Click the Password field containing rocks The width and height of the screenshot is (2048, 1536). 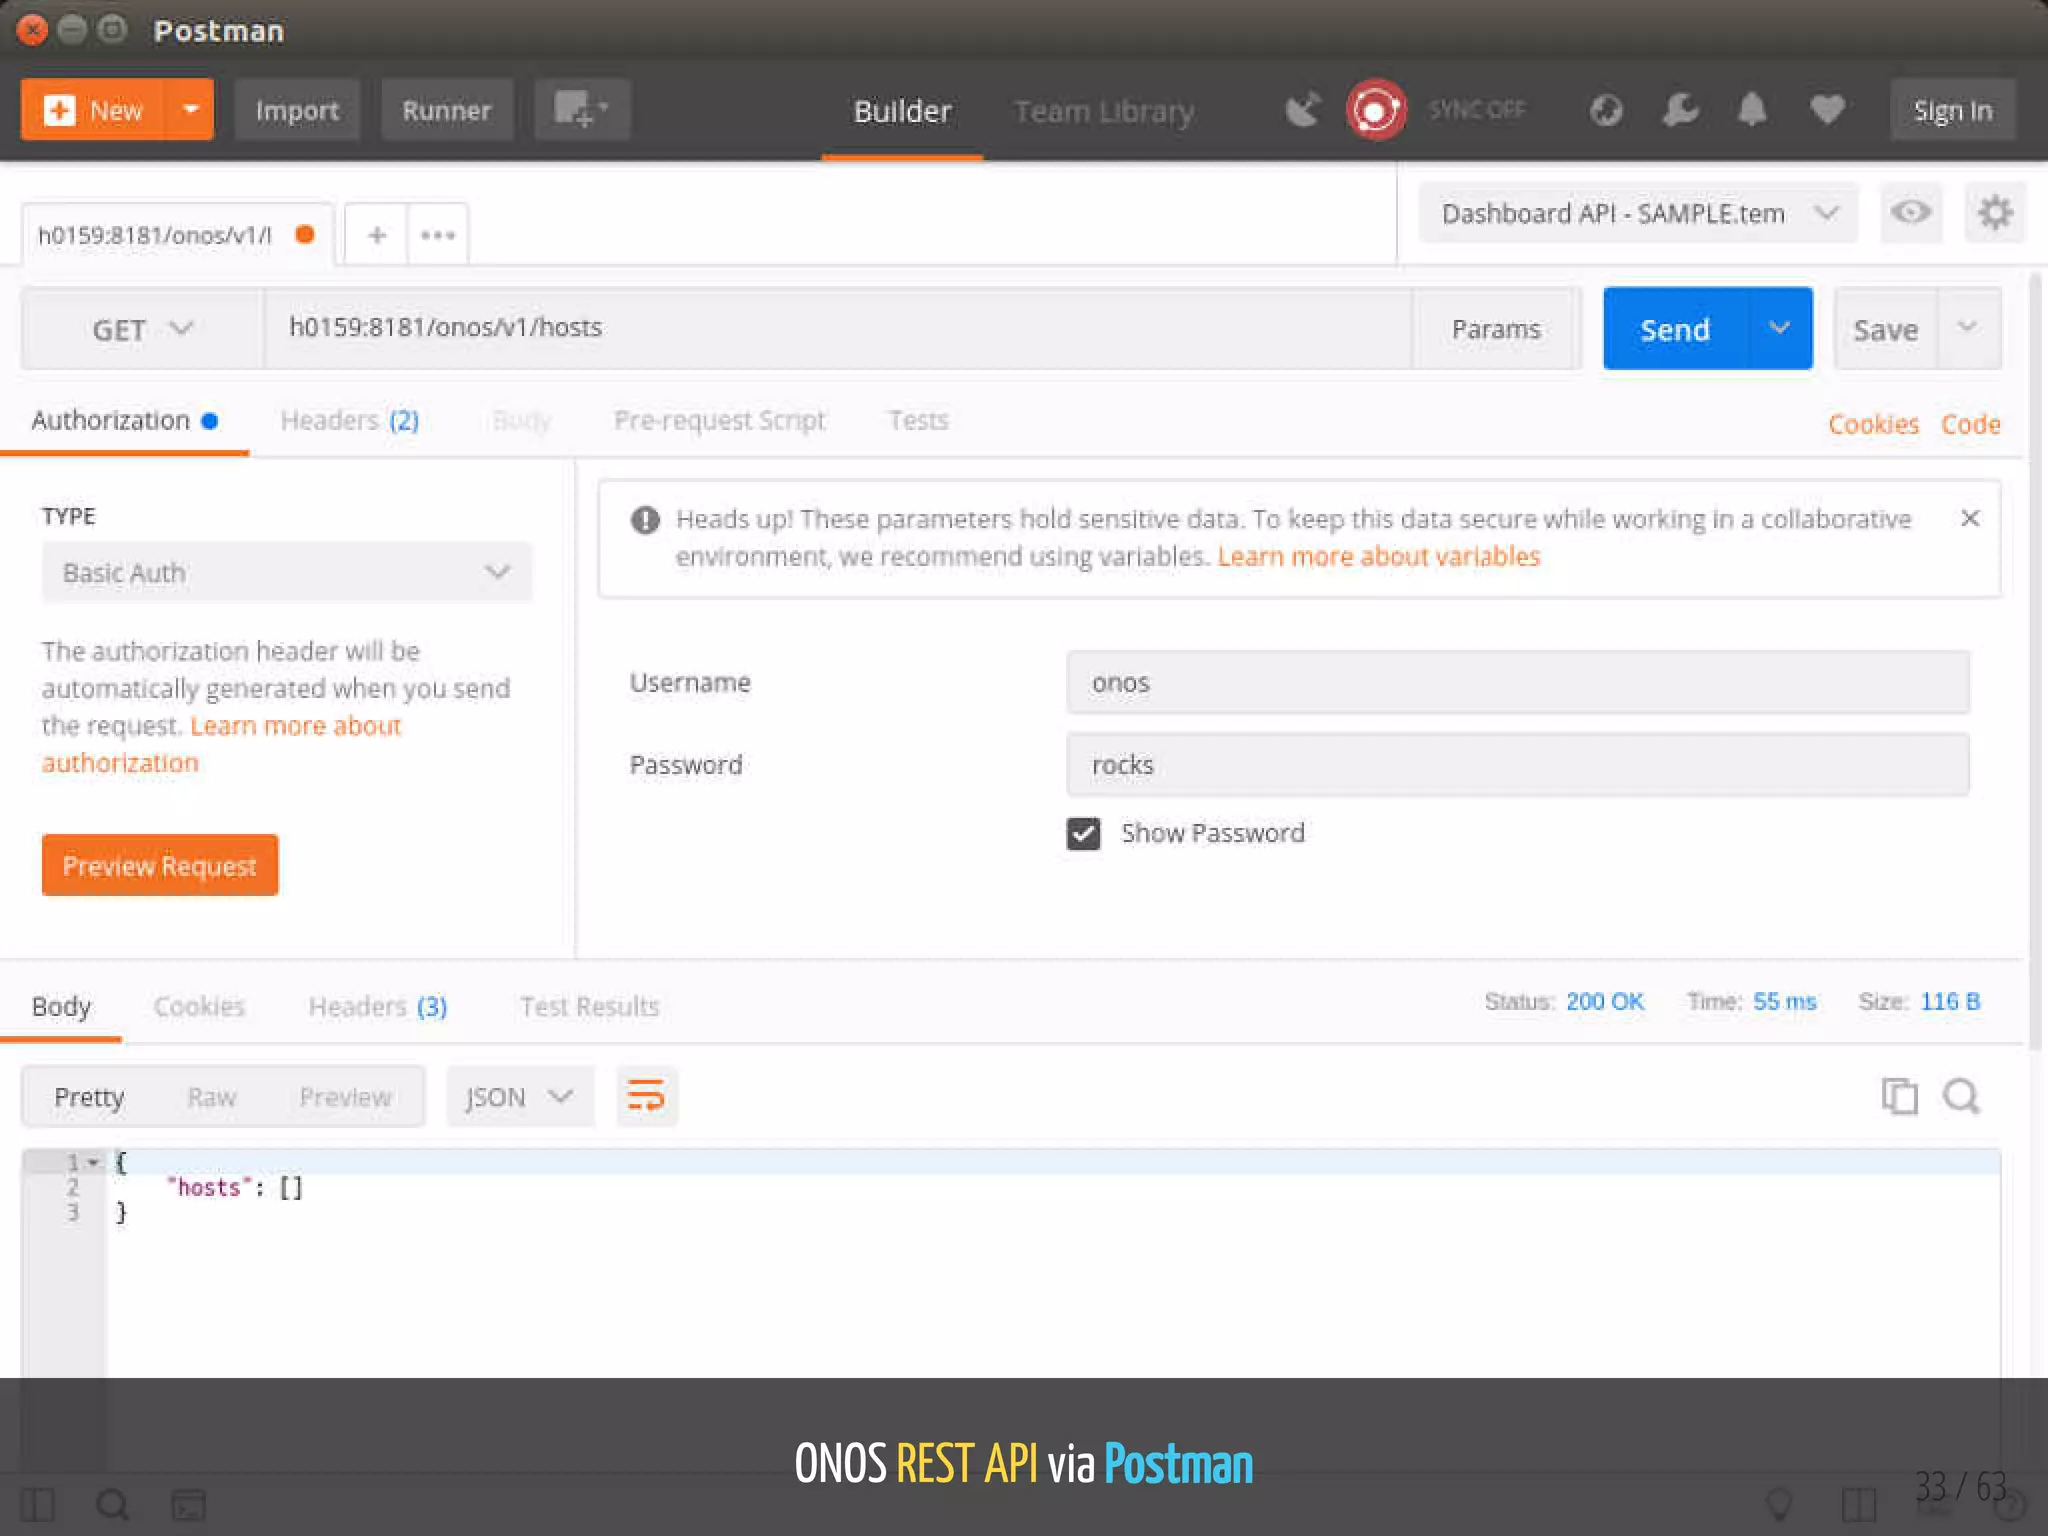pos(1518,765)
